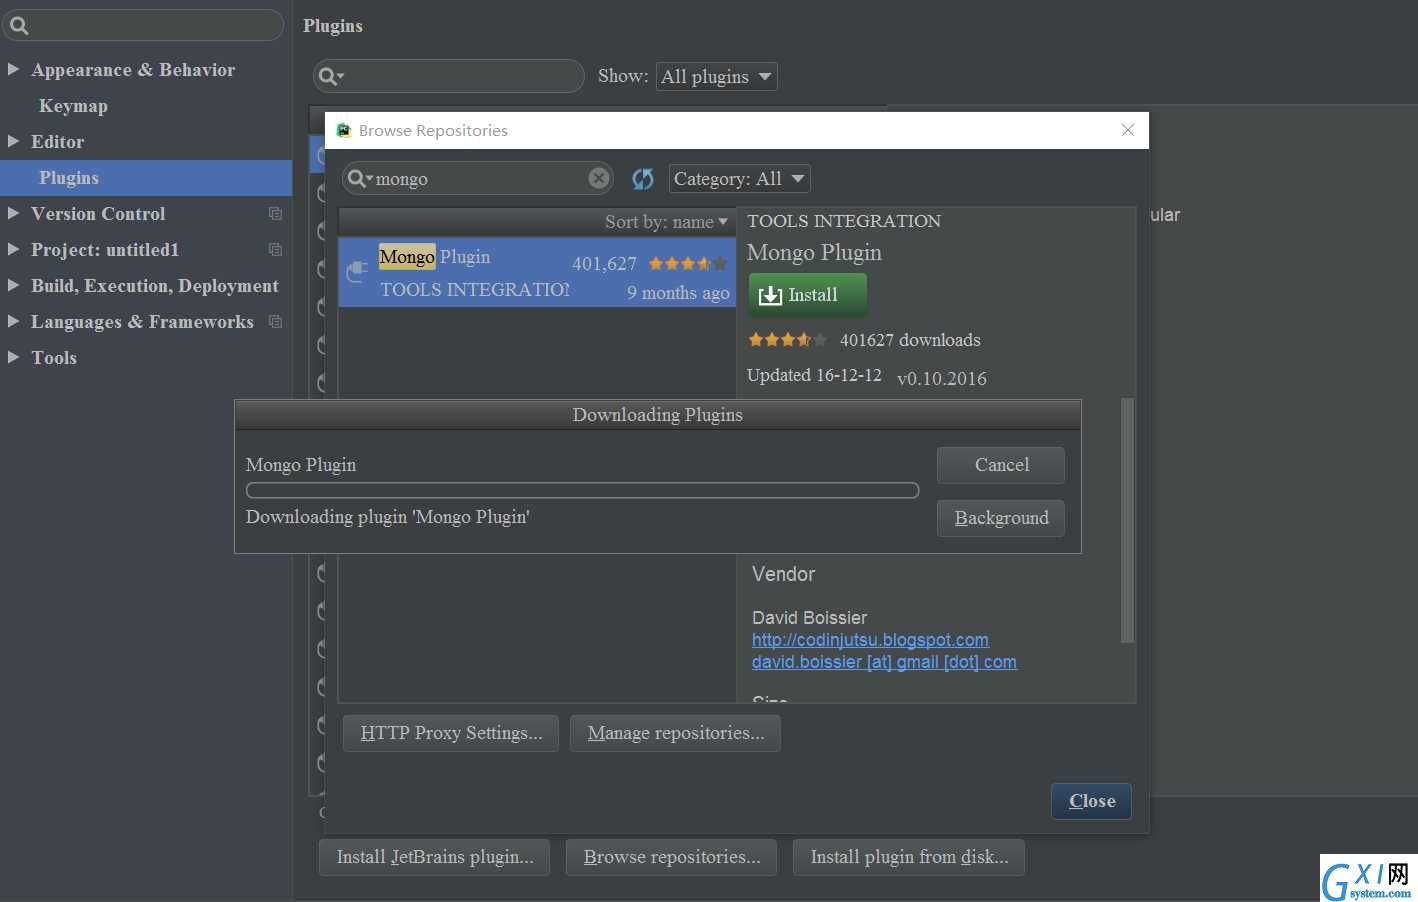Click the Mongo Plugin download progress bar
1418x902 pixels.
tap(582, 491)
